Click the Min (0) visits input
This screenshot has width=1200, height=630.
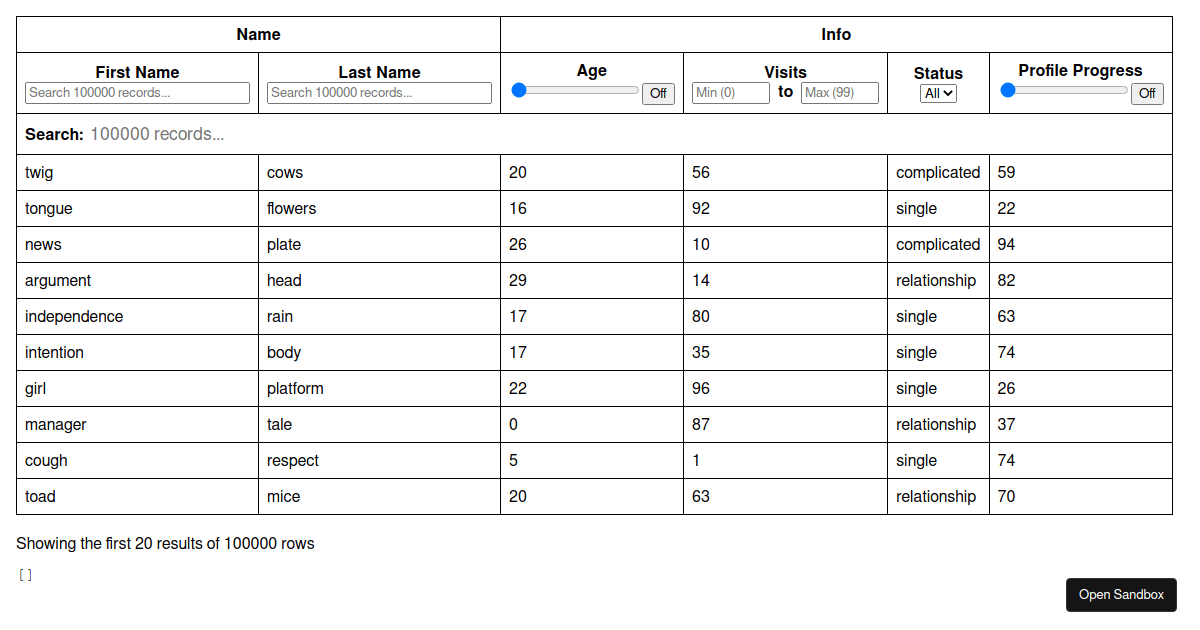(x=730, y=92)
